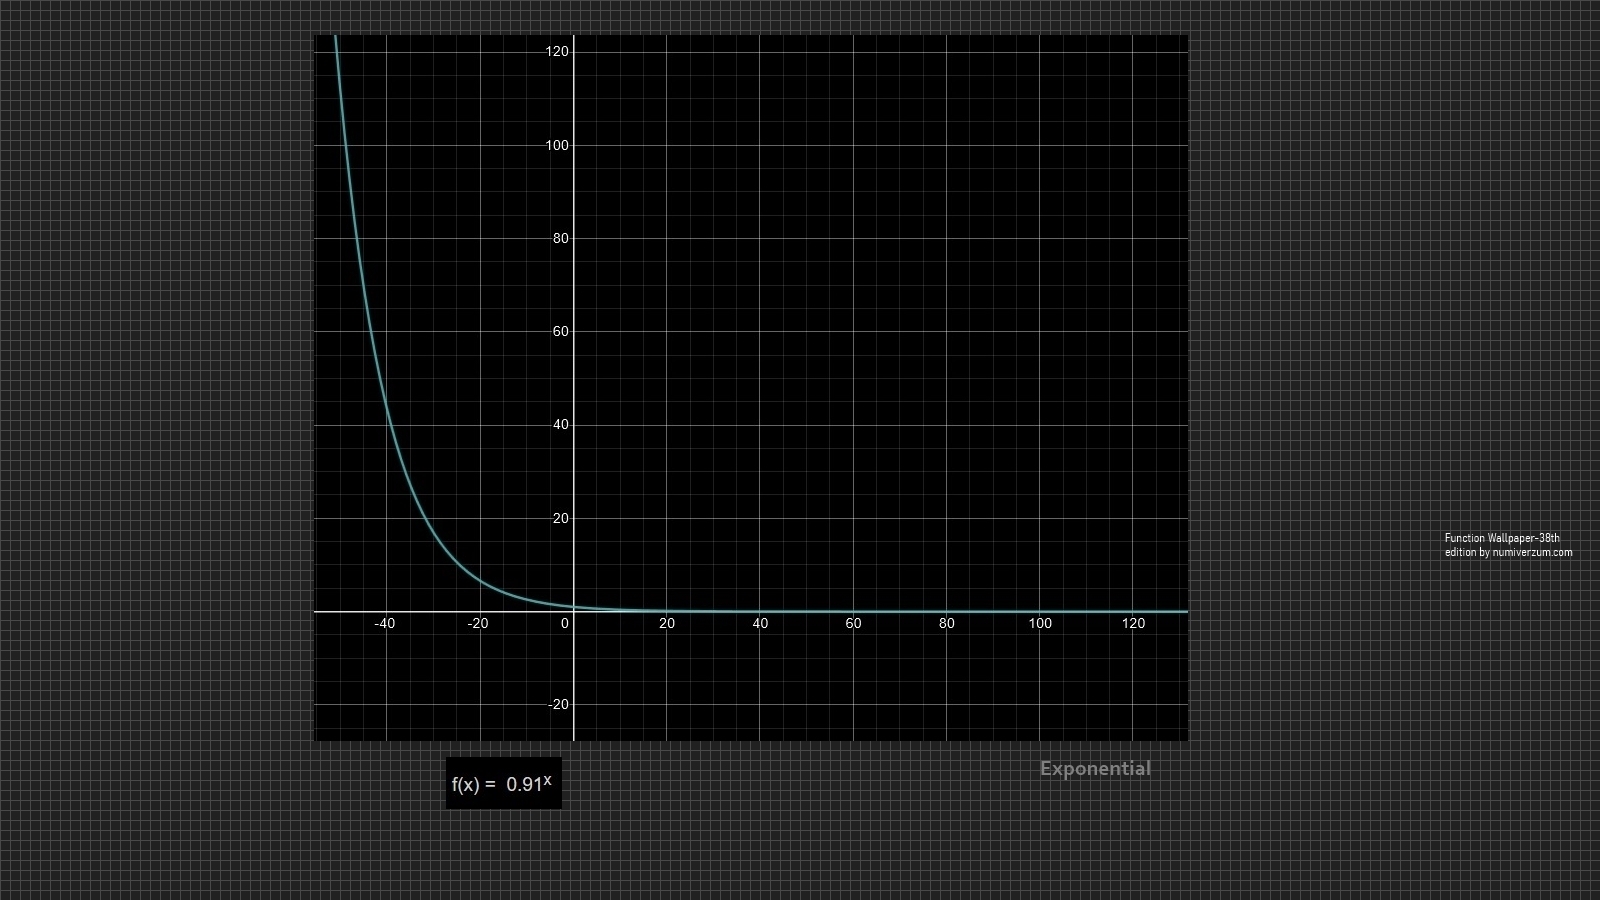Select the y-axis label 40
Screen dimensions: 1600x900
tap(560, 425)
